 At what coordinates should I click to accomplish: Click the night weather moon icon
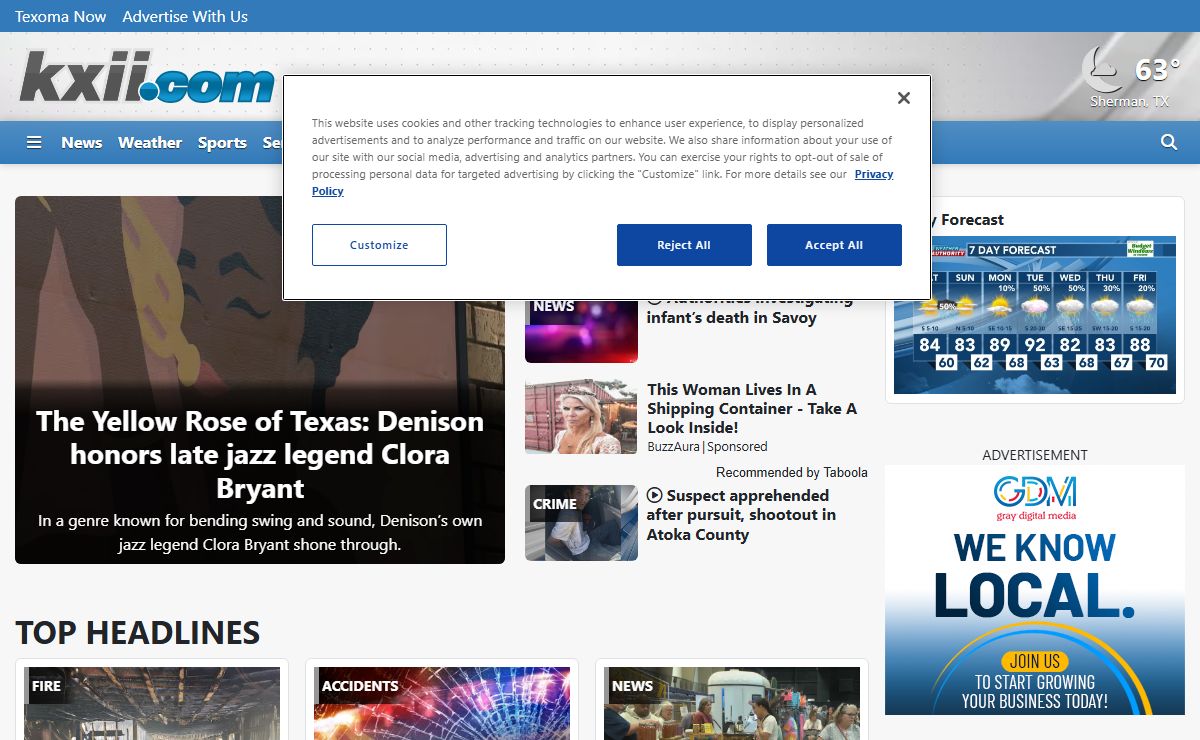pos(1104,70)
